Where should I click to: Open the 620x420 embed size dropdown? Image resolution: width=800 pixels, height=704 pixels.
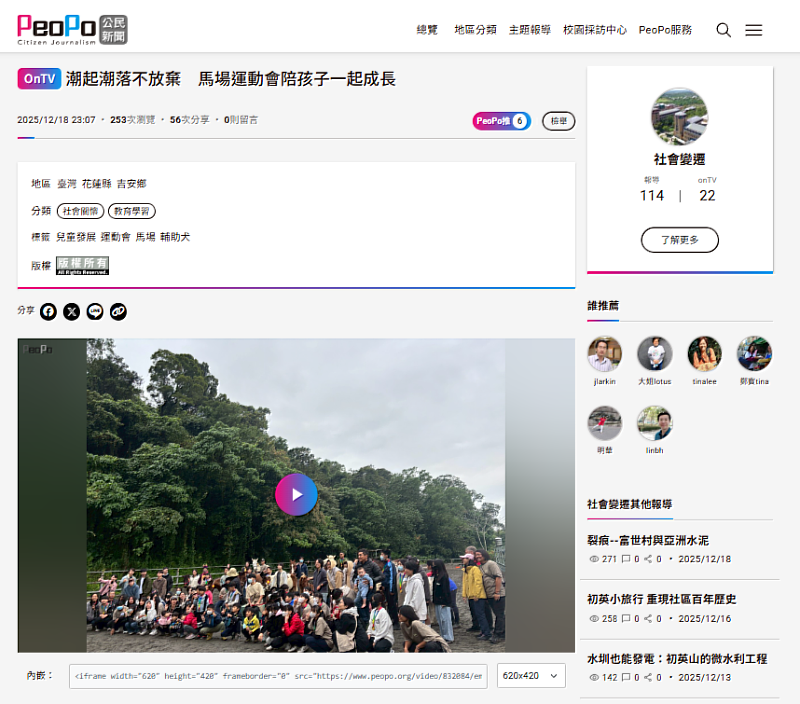530,675
